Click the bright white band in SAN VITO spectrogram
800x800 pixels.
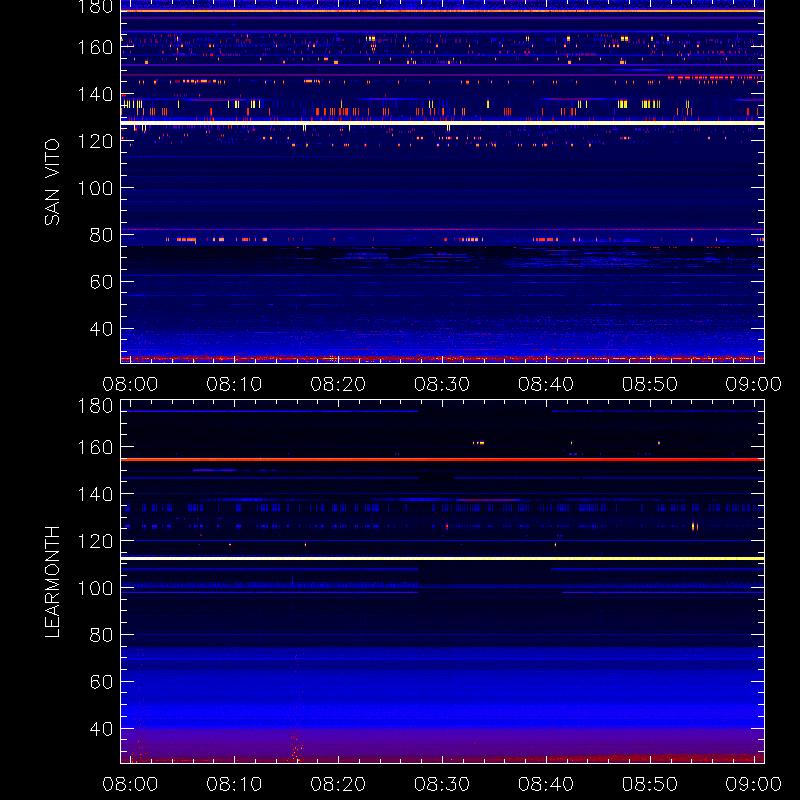[442, 123]
